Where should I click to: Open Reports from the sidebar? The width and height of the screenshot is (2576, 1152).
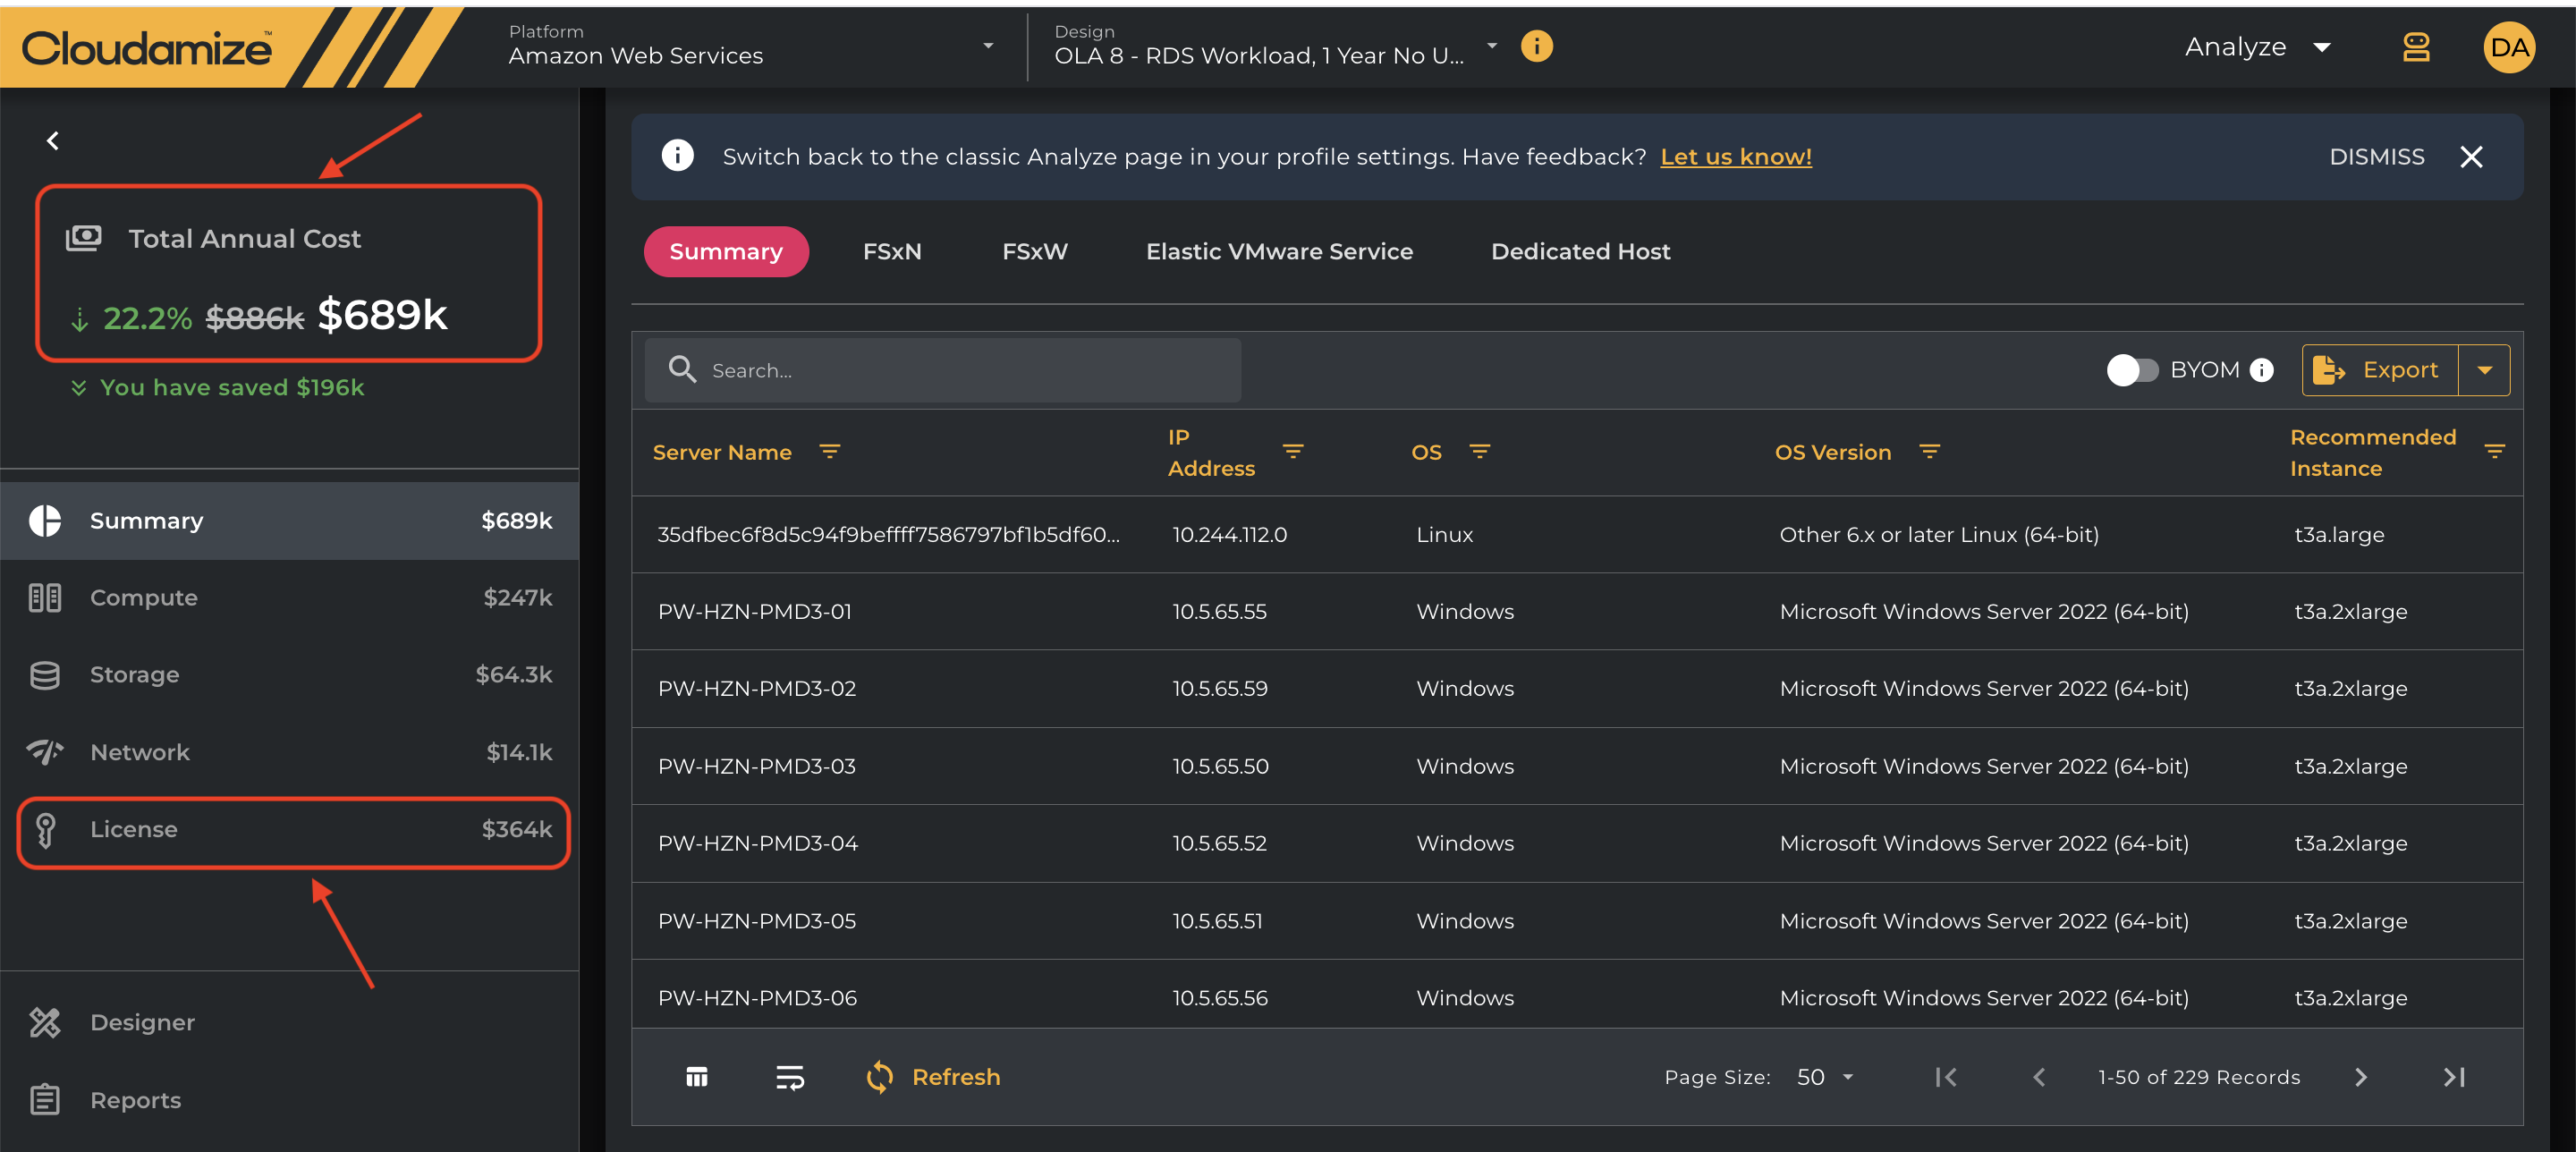click(290, 1099)
